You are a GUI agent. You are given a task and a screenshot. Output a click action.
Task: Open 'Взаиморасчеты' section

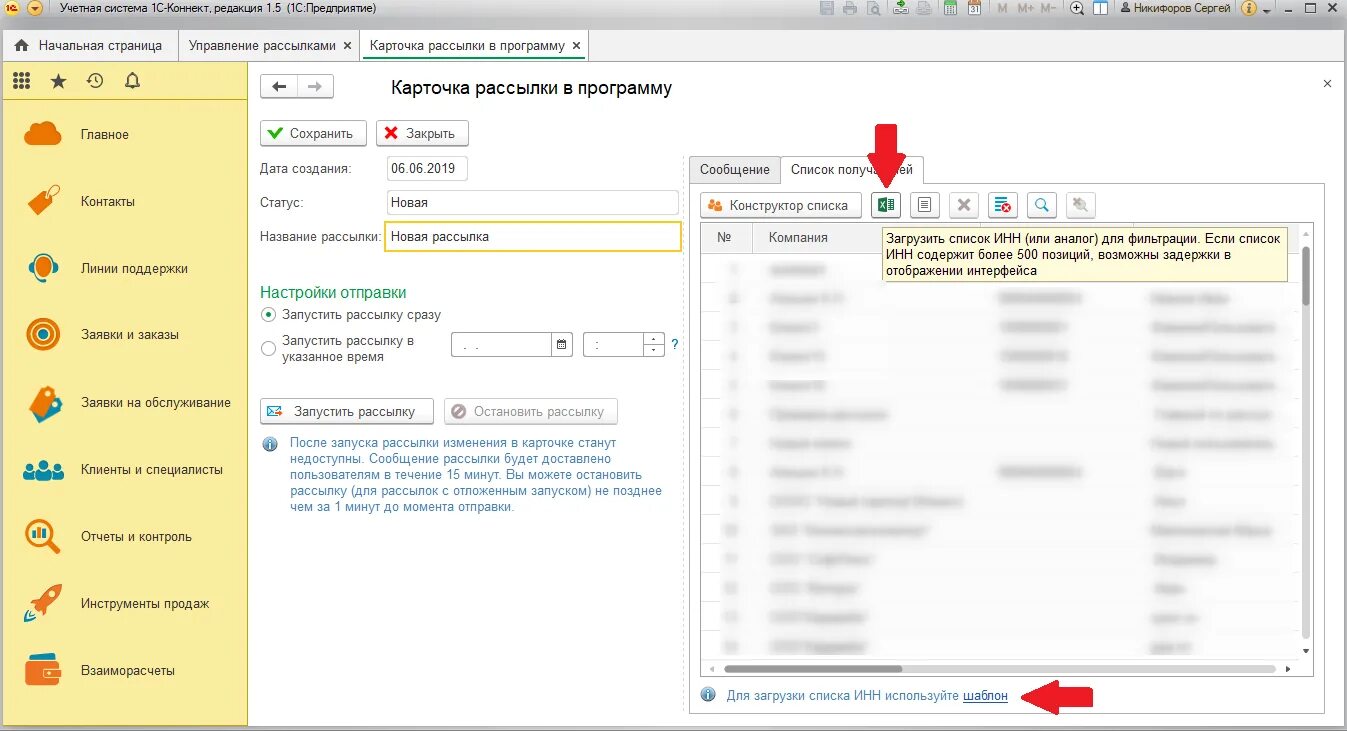124,671
